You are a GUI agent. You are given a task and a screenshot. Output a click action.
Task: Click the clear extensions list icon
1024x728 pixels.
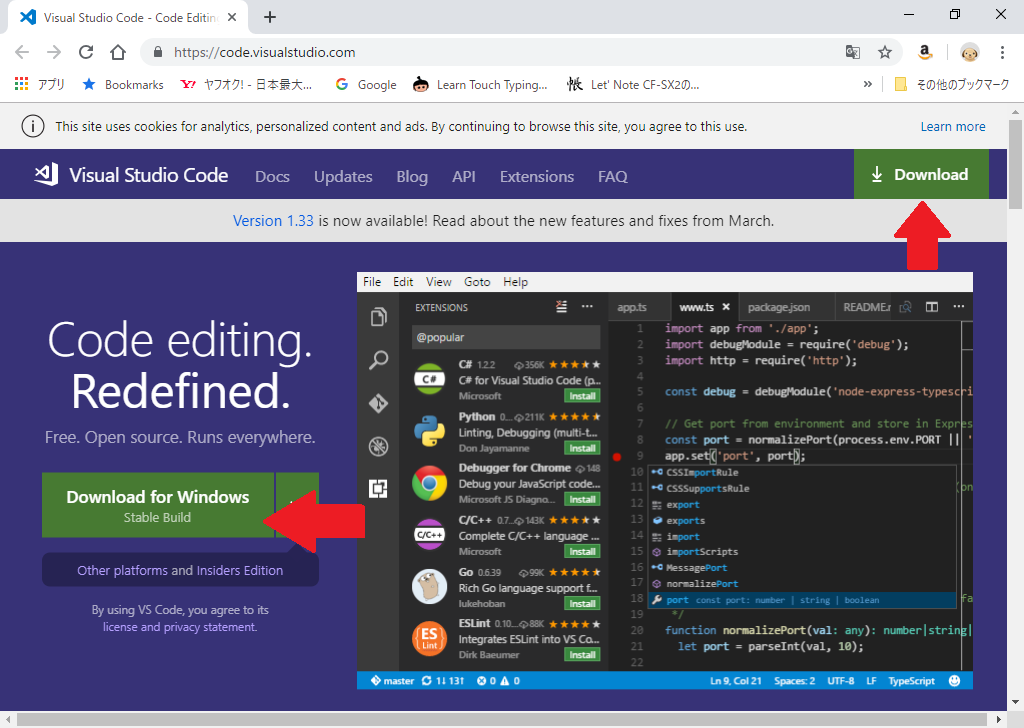point(561,306)
